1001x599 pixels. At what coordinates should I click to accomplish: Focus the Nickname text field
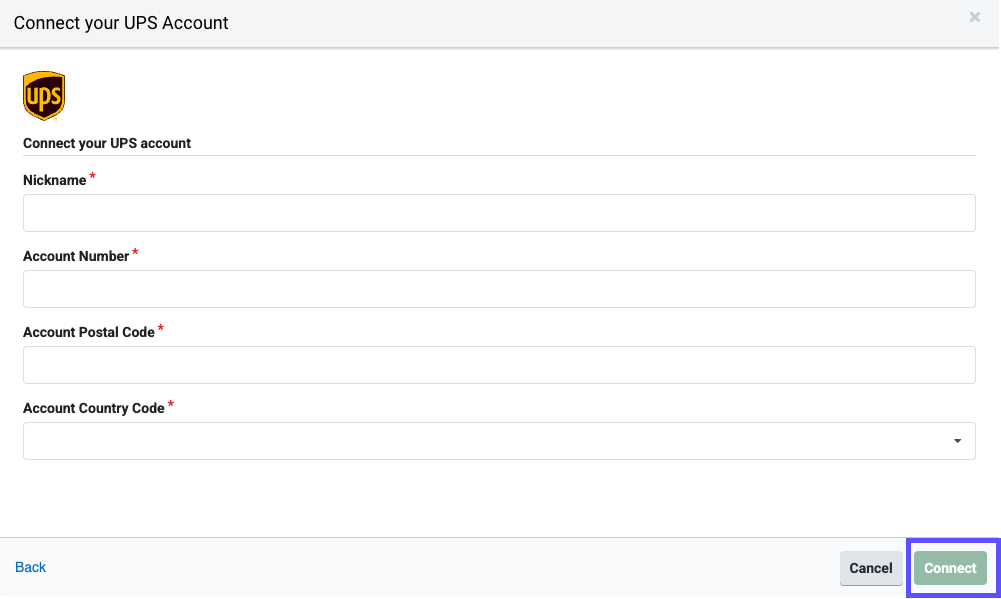[x=499, y=213]
